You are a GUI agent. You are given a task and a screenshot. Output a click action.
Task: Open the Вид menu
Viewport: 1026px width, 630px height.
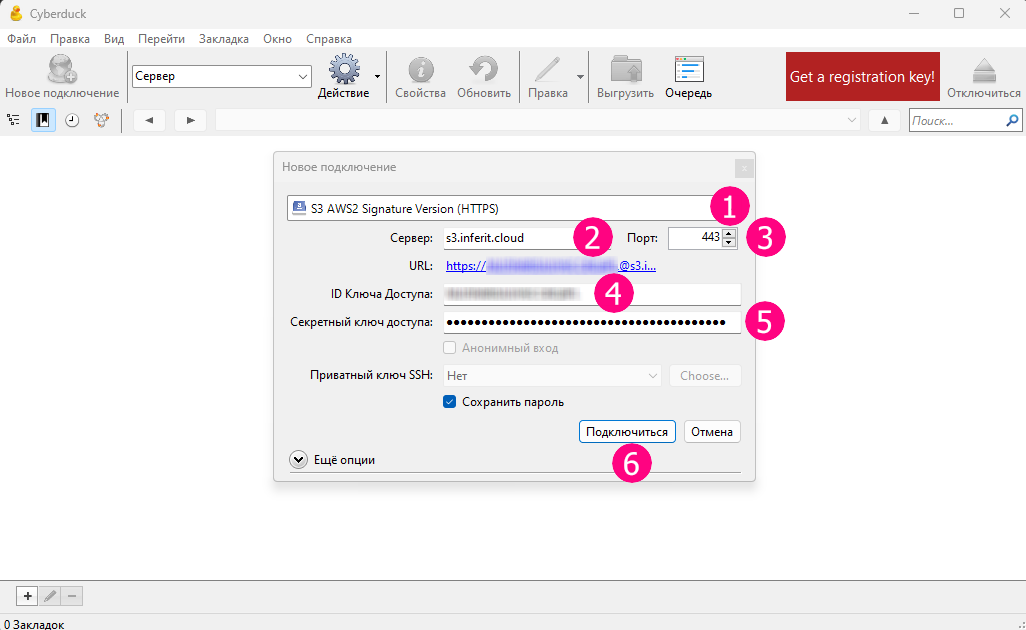coord(114,39)
